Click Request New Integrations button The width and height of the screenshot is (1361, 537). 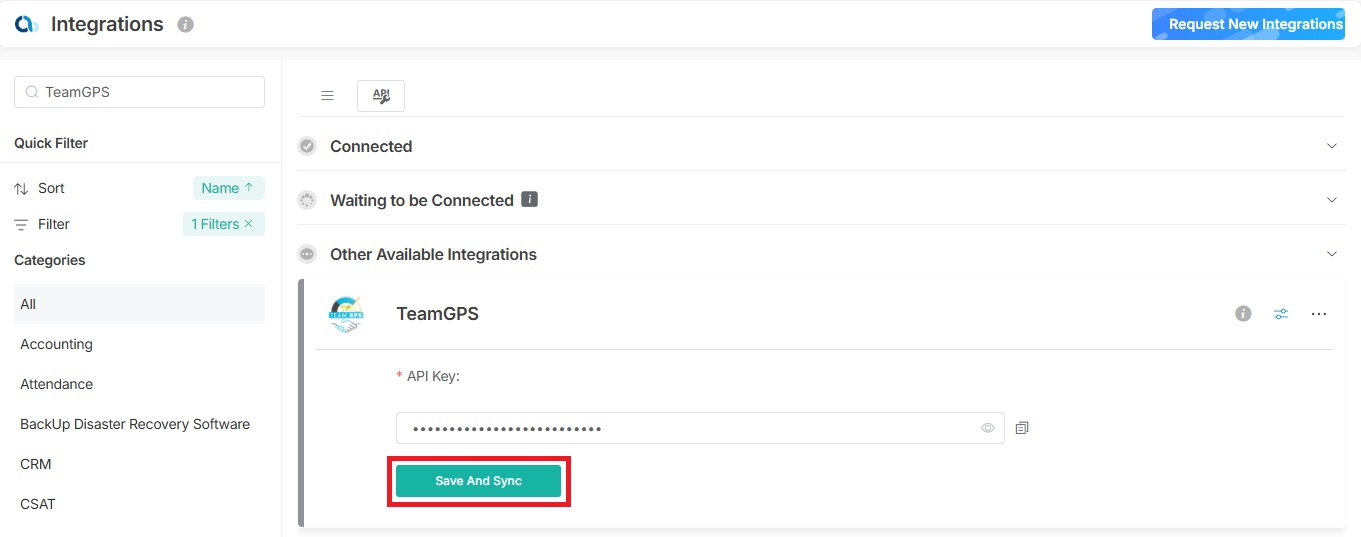1255,24
